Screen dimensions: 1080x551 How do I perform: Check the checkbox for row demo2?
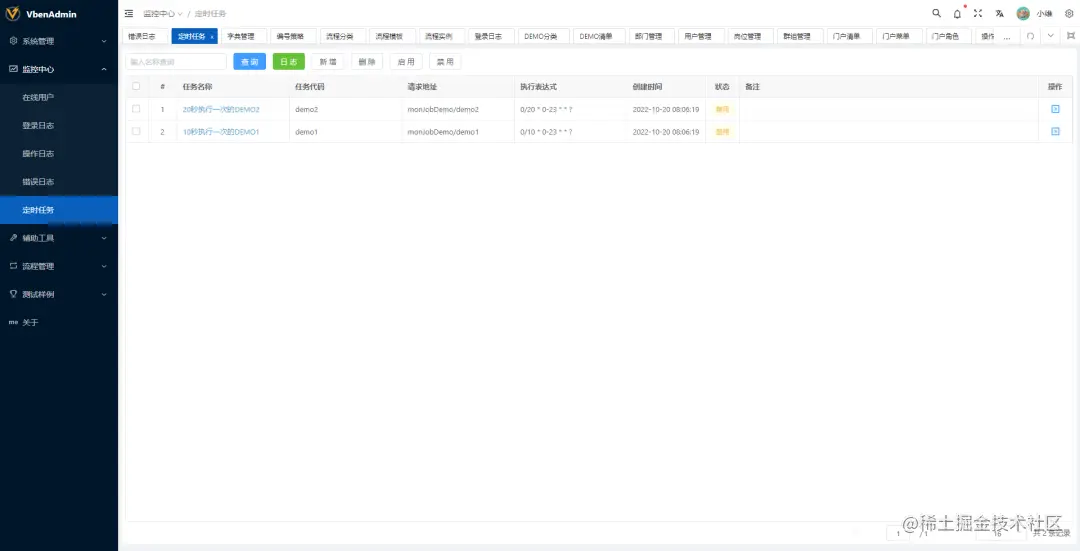136,109
